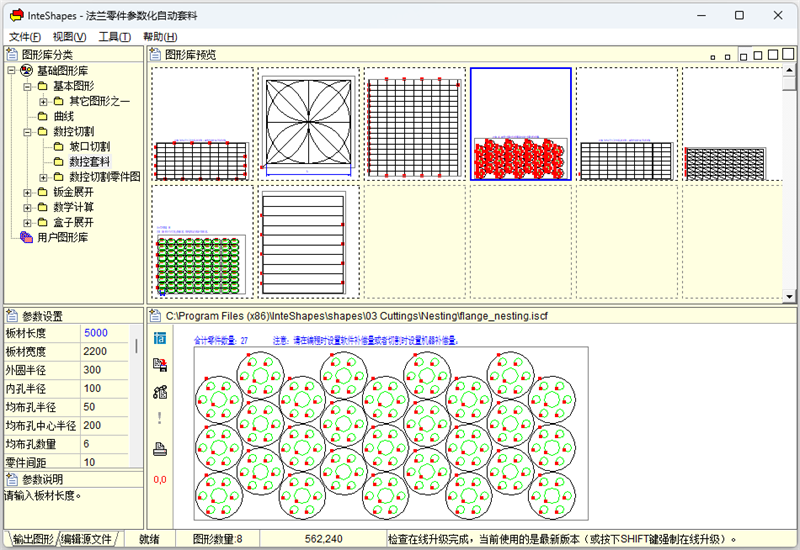
Task: Click the parameter list scrollbar thumb
Action: pos(136,346)
